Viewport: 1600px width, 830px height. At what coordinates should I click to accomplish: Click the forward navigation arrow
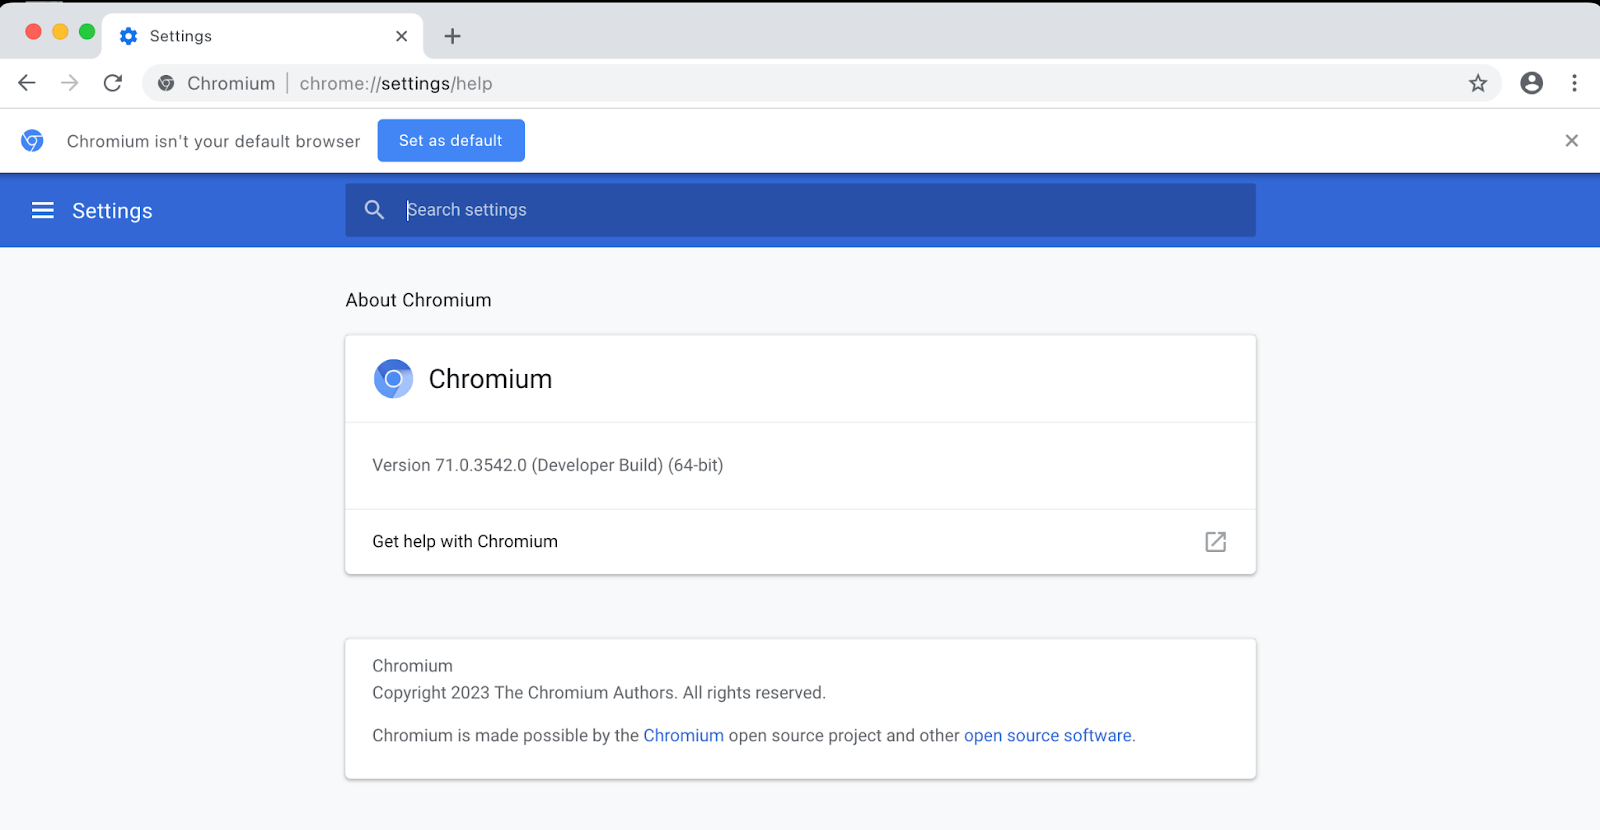pyautogui.click(x=69, y=83)
